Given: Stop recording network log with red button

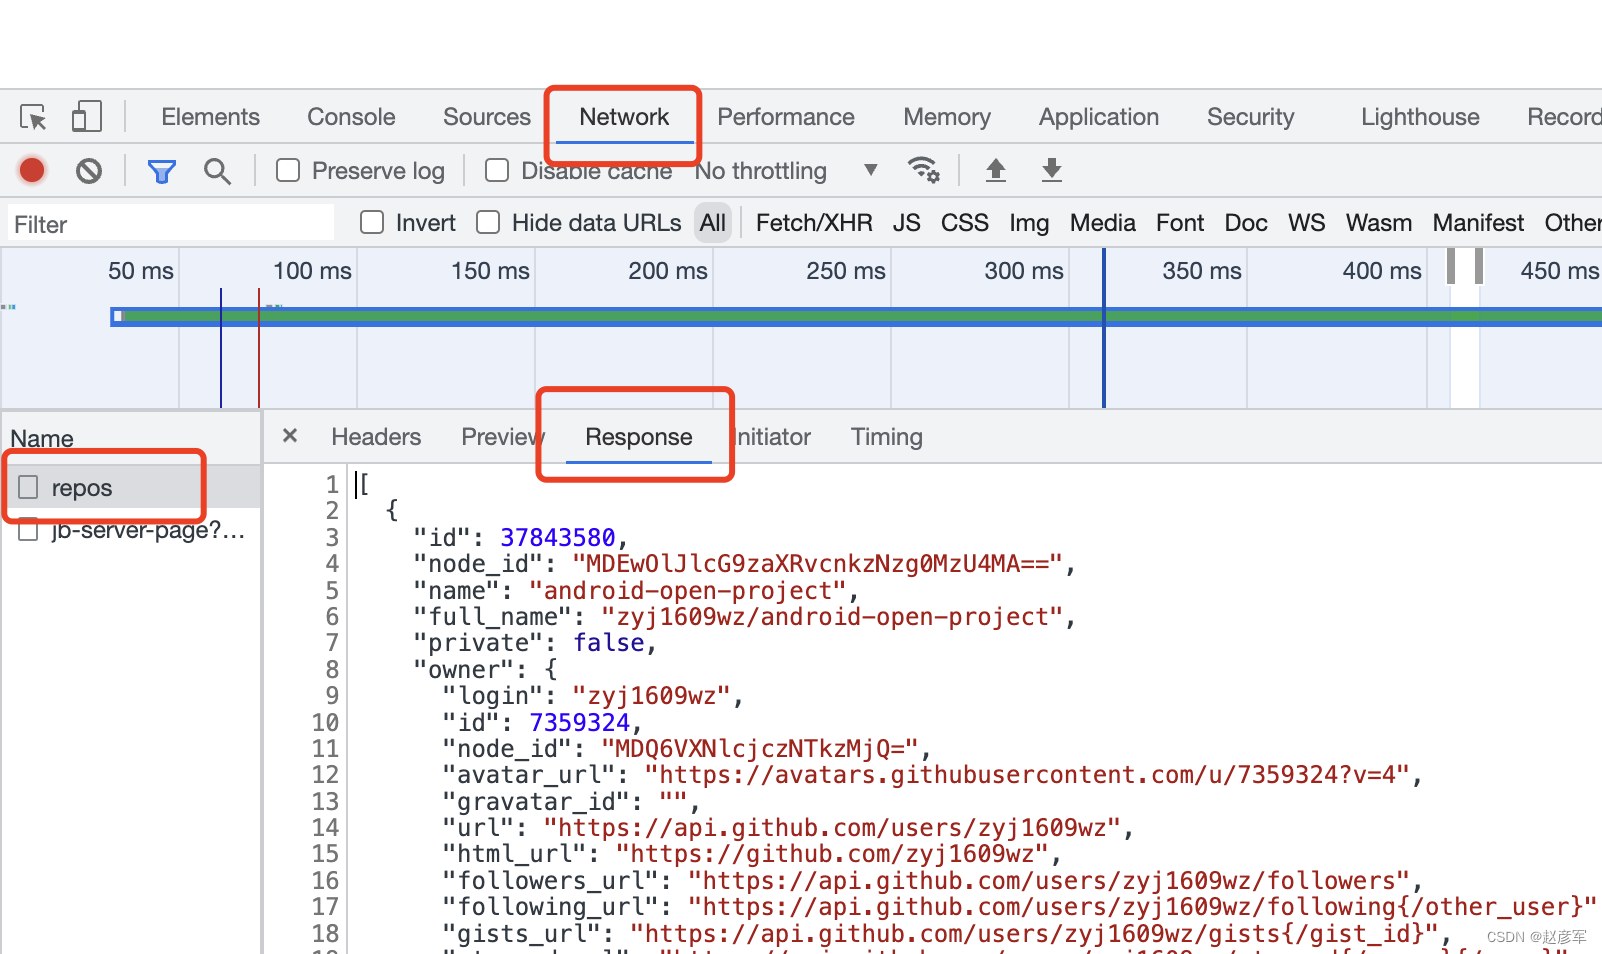Looking at the screenshot, I should [x=32, y=171].
